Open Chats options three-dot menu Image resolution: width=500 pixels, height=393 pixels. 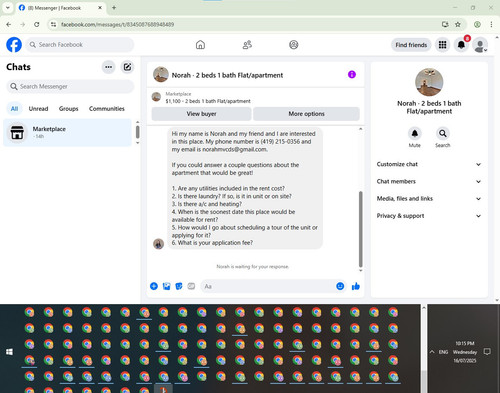pyautogui.click(x=108, y=67)
